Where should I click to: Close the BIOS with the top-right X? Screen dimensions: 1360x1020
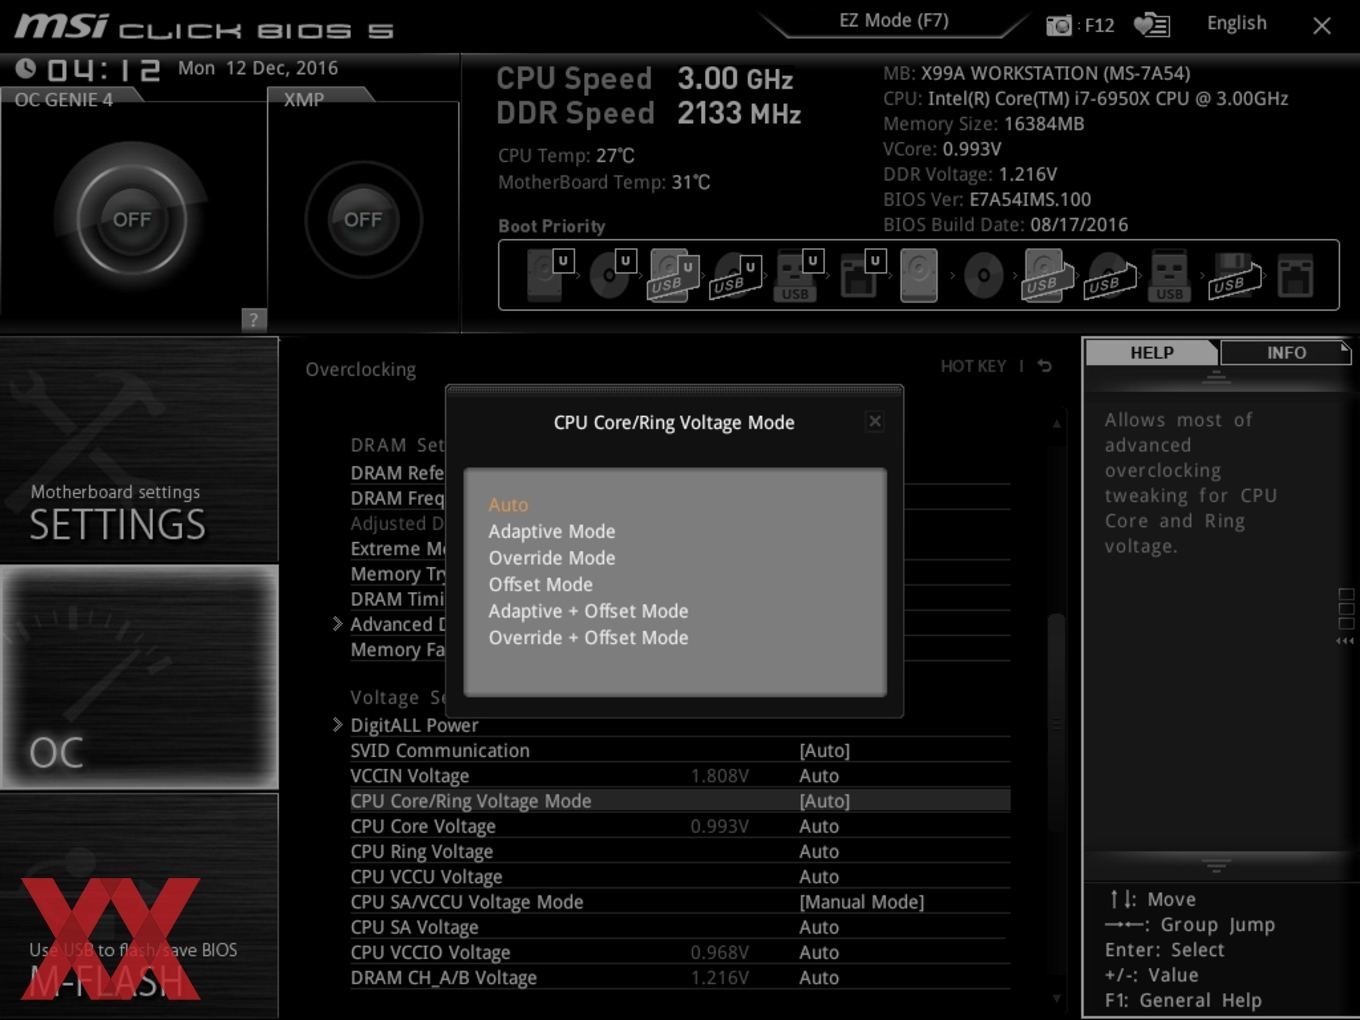[1321, 26]
